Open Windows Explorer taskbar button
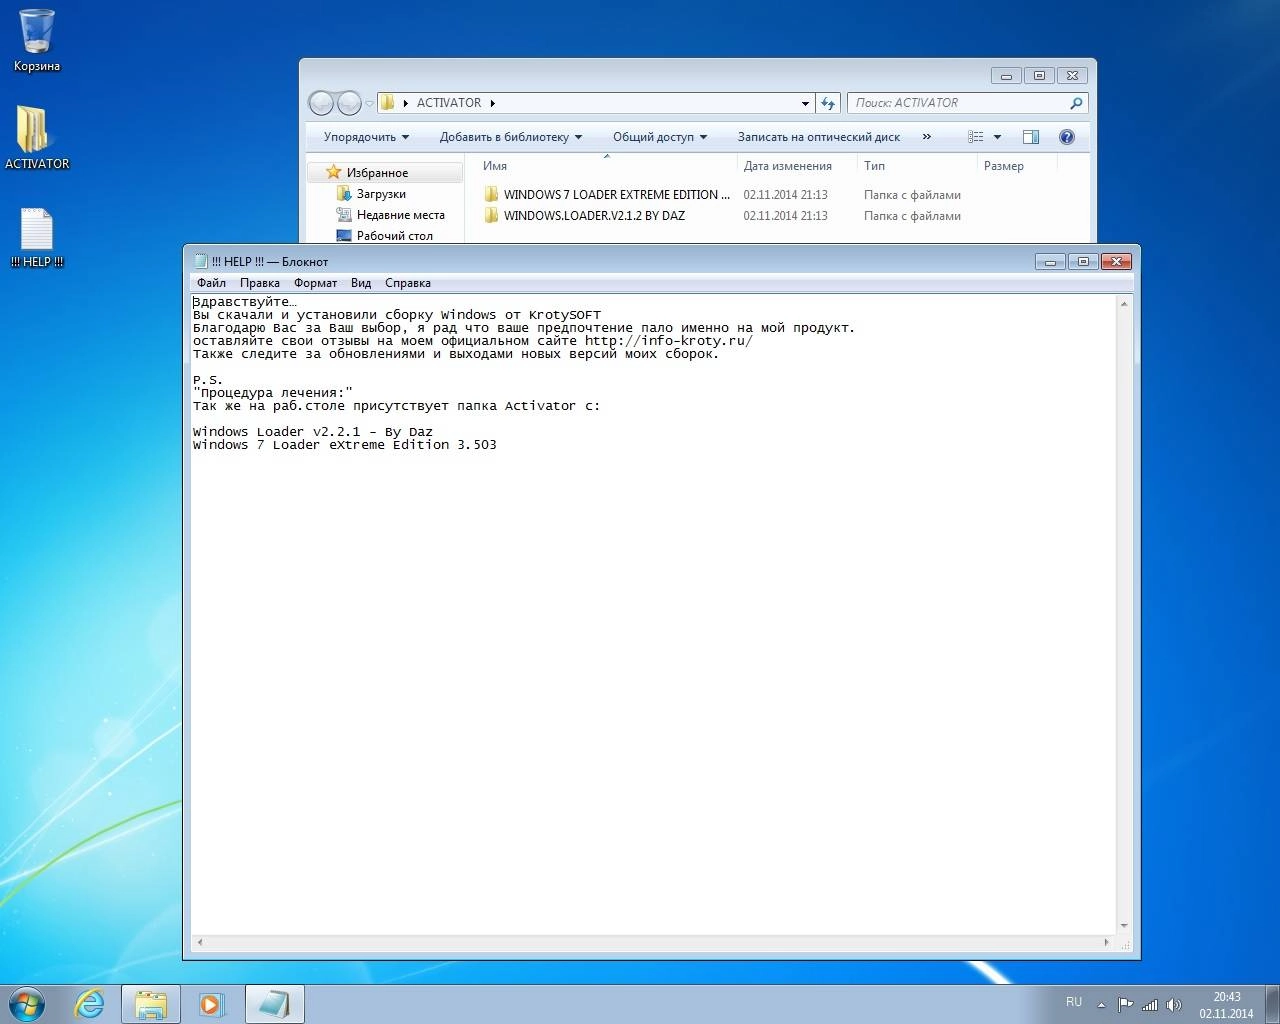 click(151, 1004)
